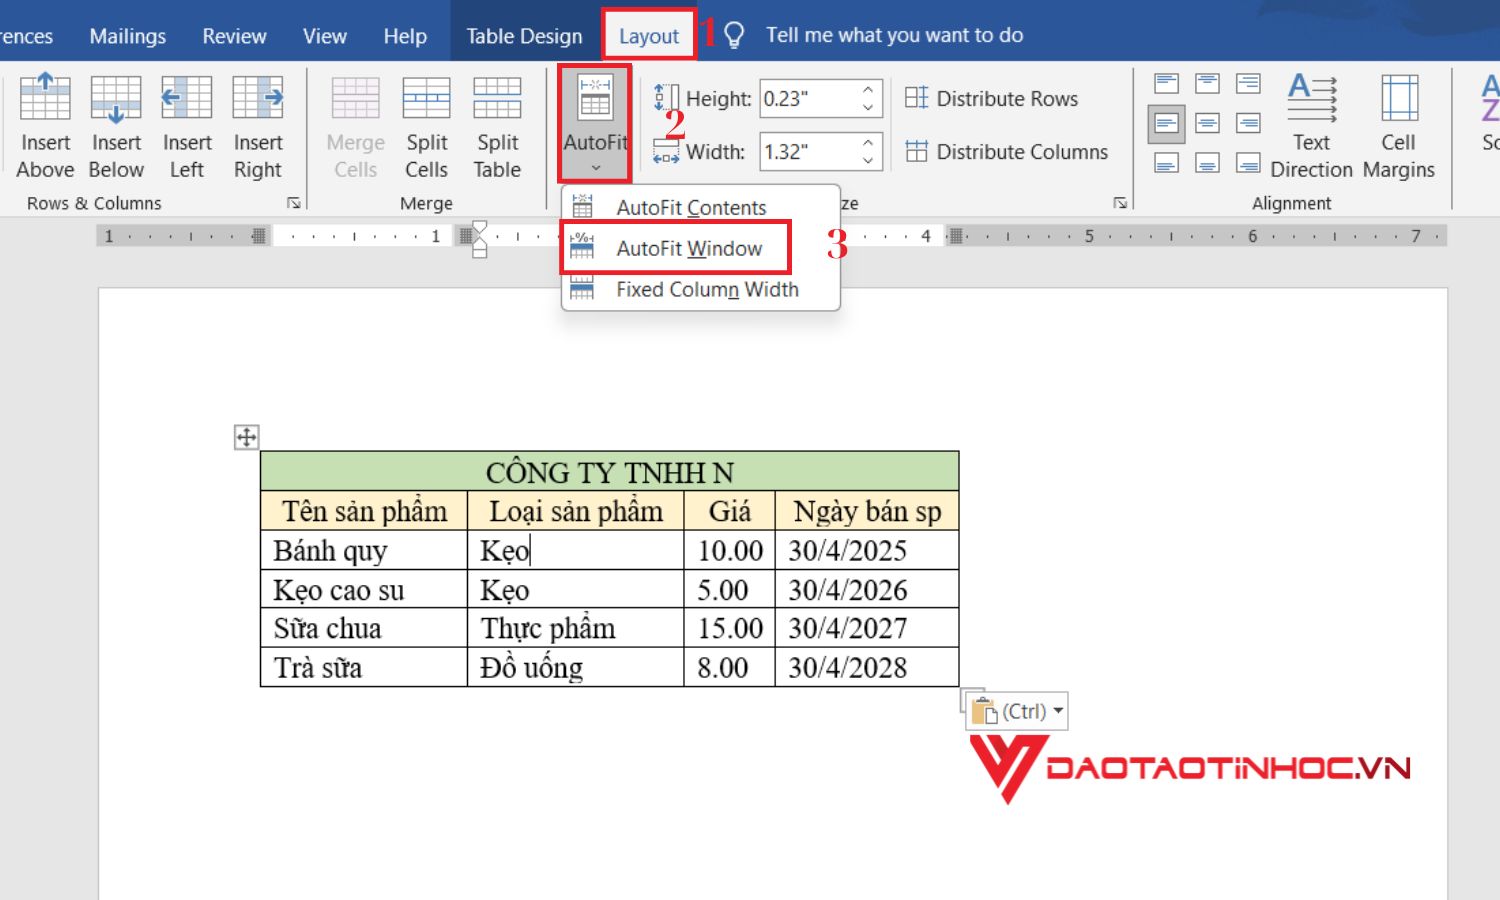Viewport: 1500px width, 900px height.
Task: Increase the row Height value stepper
Action: click(x=866, y=90)
